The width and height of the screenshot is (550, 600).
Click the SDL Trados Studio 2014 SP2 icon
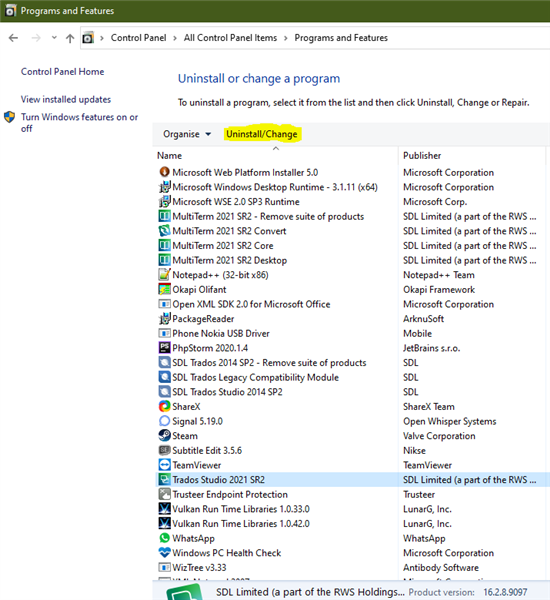tap(164, 391)
